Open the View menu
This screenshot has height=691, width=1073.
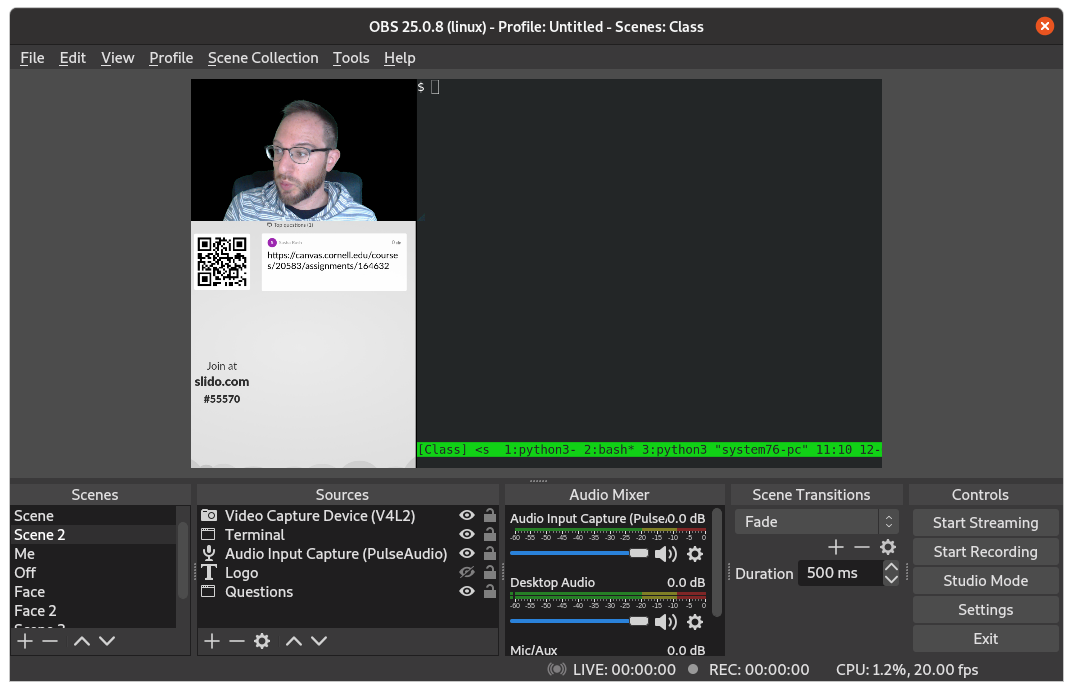pyautogui.click(x=118, y=58)
